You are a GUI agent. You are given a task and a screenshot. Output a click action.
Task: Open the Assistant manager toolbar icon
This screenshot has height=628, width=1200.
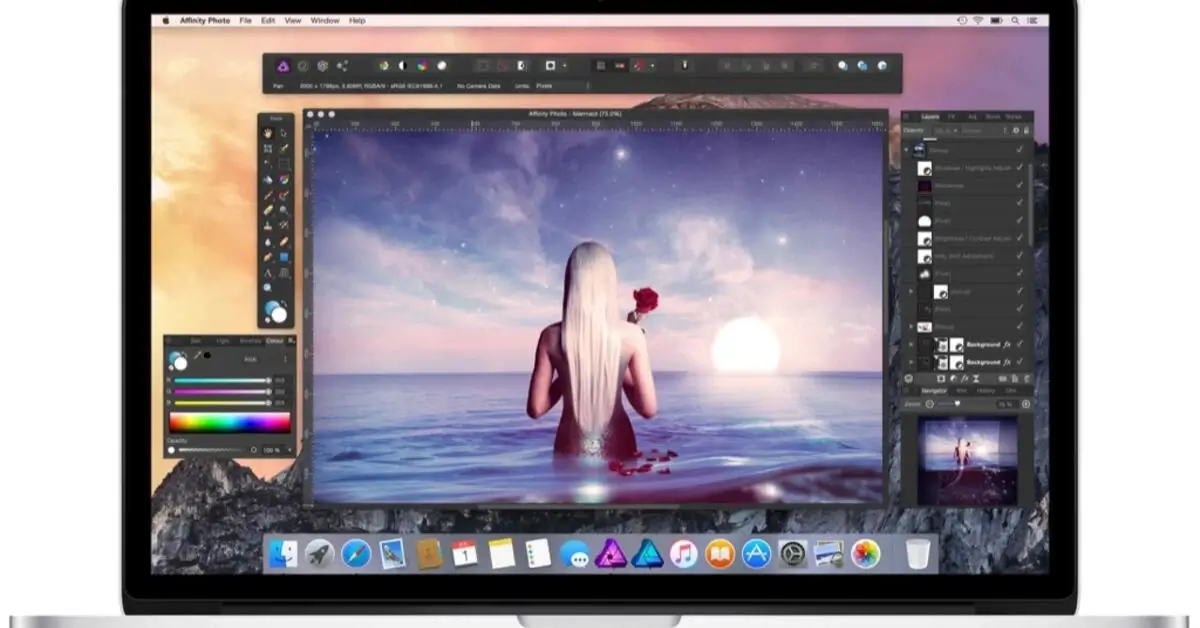pos(685,66)
